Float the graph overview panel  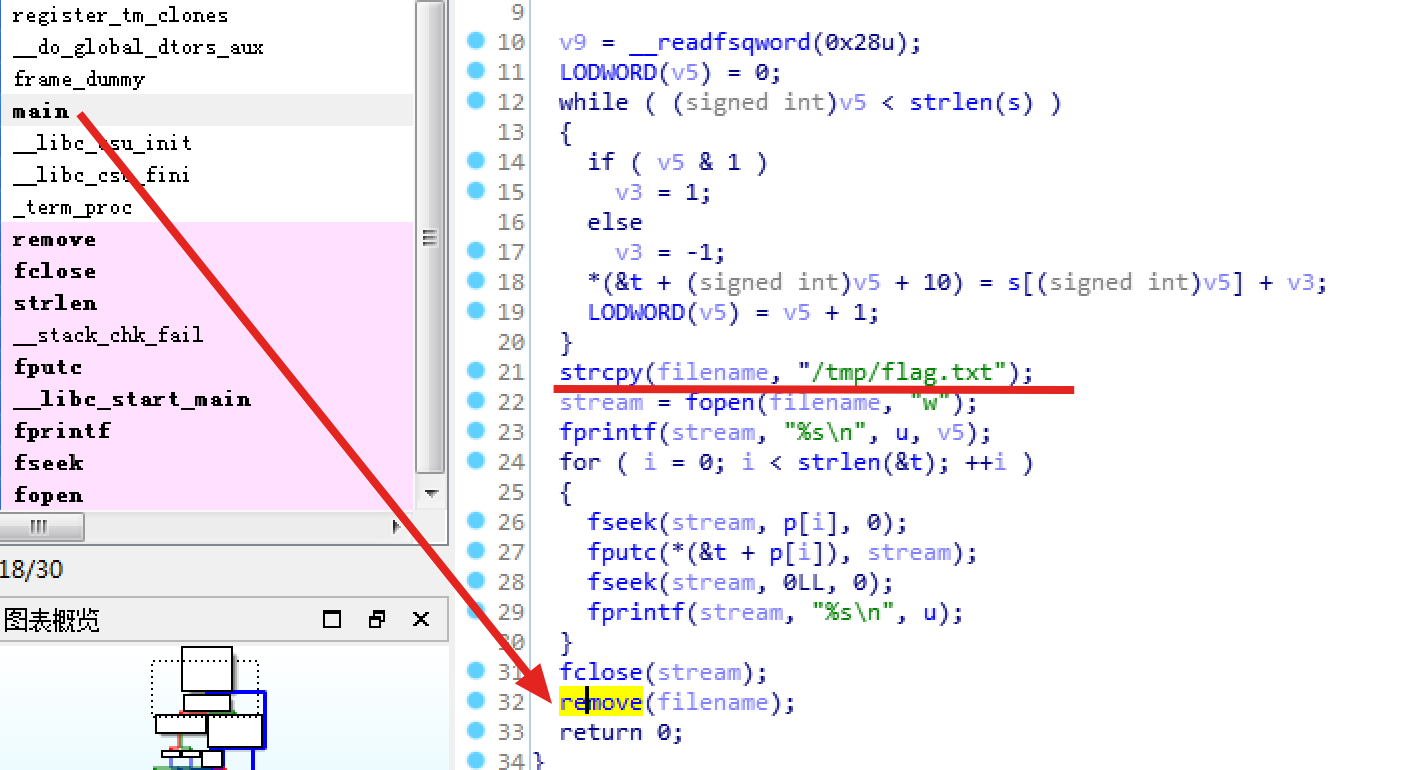point(376,620)
